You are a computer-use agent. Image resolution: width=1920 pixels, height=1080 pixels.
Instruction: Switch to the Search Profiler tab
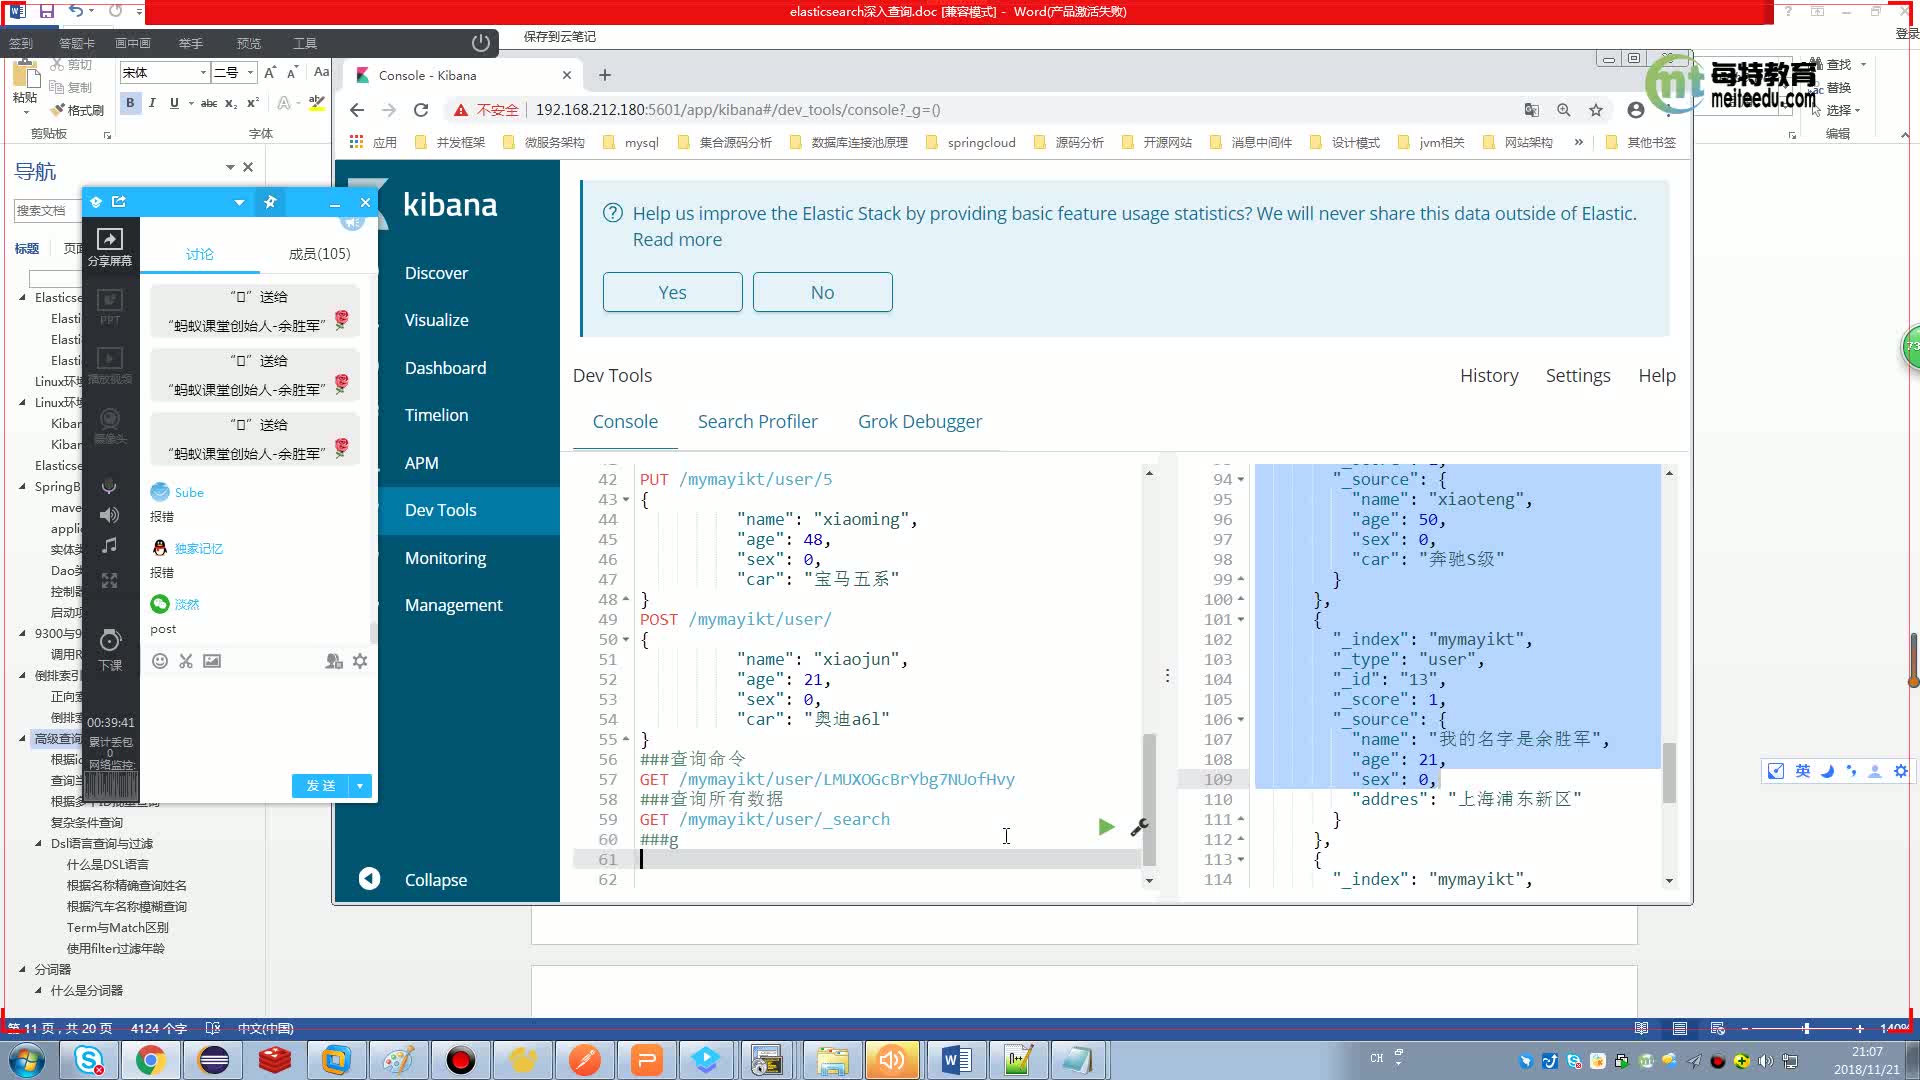(757, 422)
